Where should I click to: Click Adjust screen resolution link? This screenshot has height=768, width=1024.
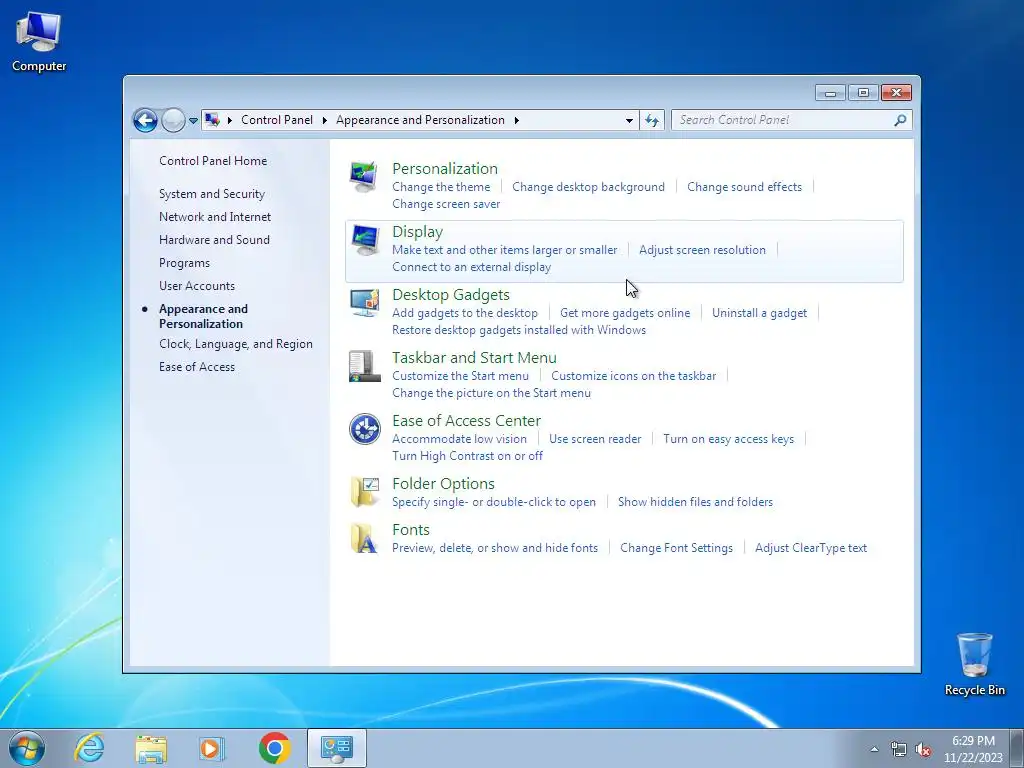pos(702,250)
